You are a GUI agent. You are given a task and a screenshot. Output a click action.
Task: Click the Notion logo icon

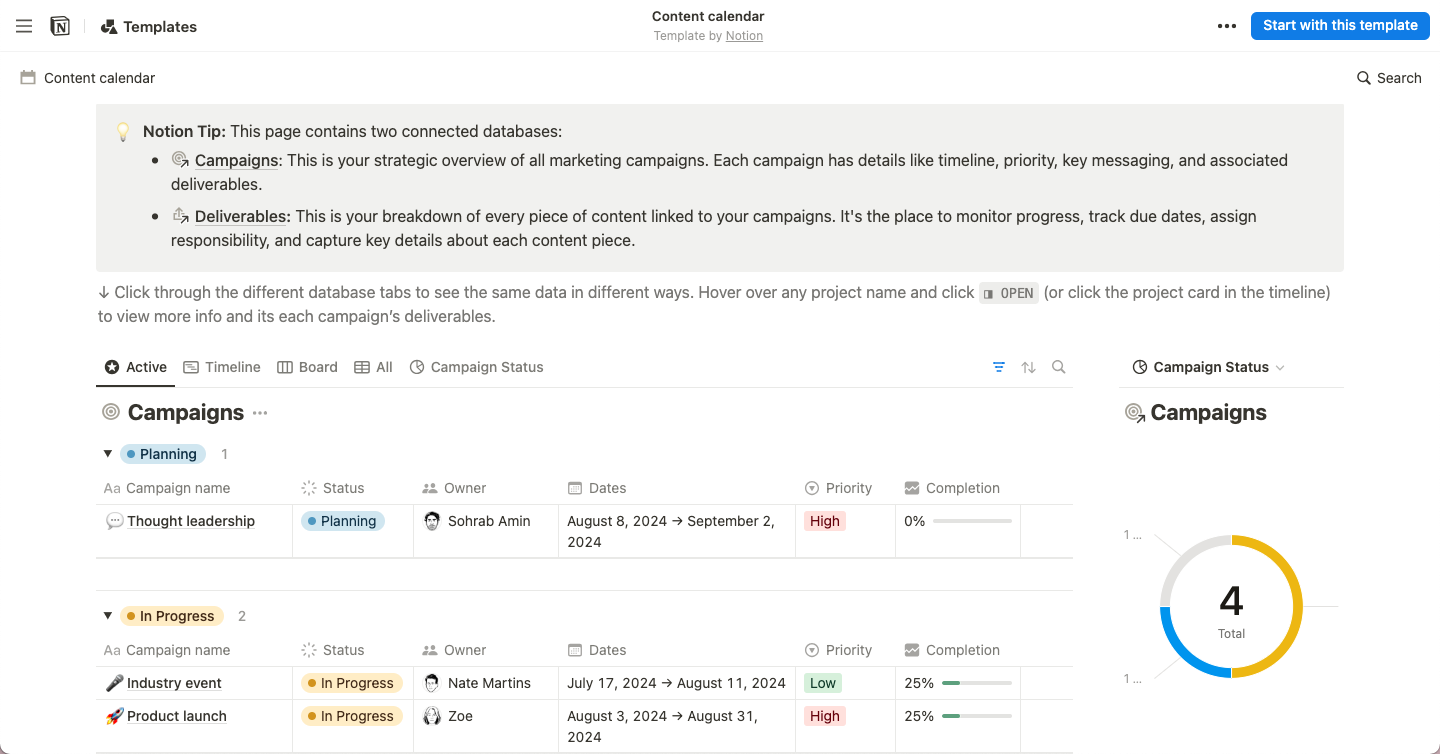click(60, 26)
